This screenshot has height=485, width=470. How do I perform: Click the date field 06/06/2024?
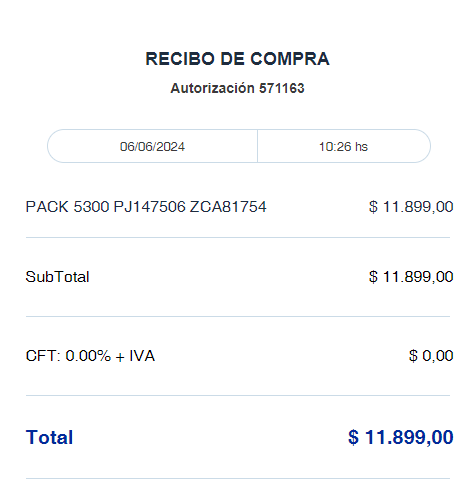(152, 146)
